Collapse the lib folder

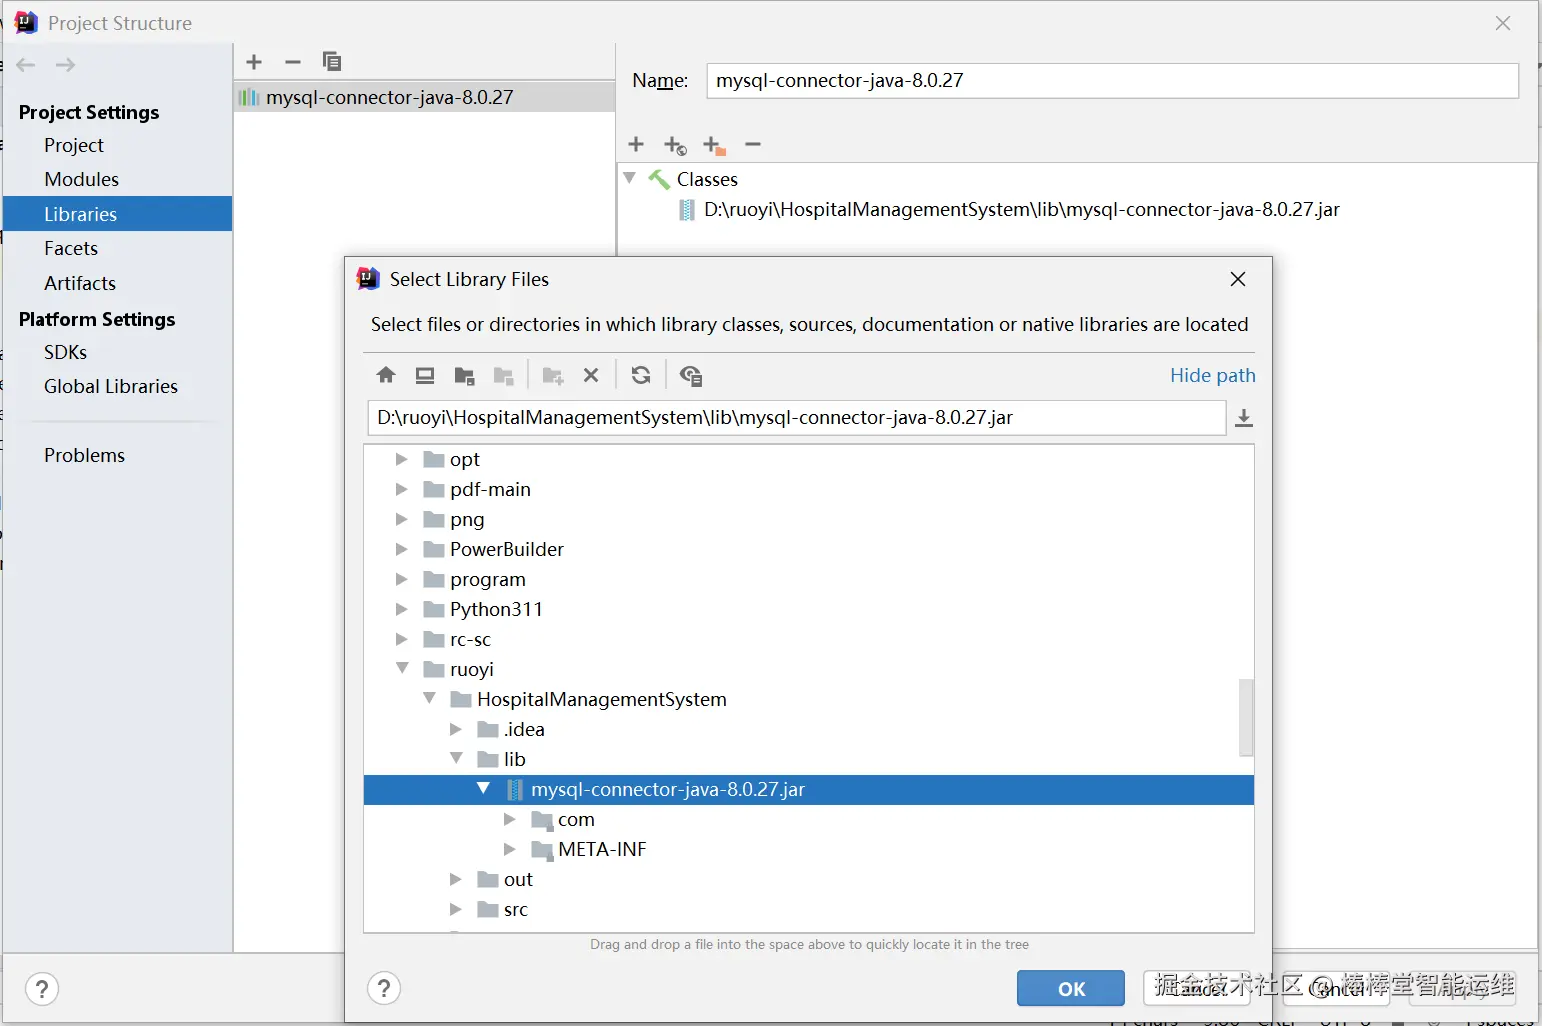pyautogui.click(x=456, y=758)
